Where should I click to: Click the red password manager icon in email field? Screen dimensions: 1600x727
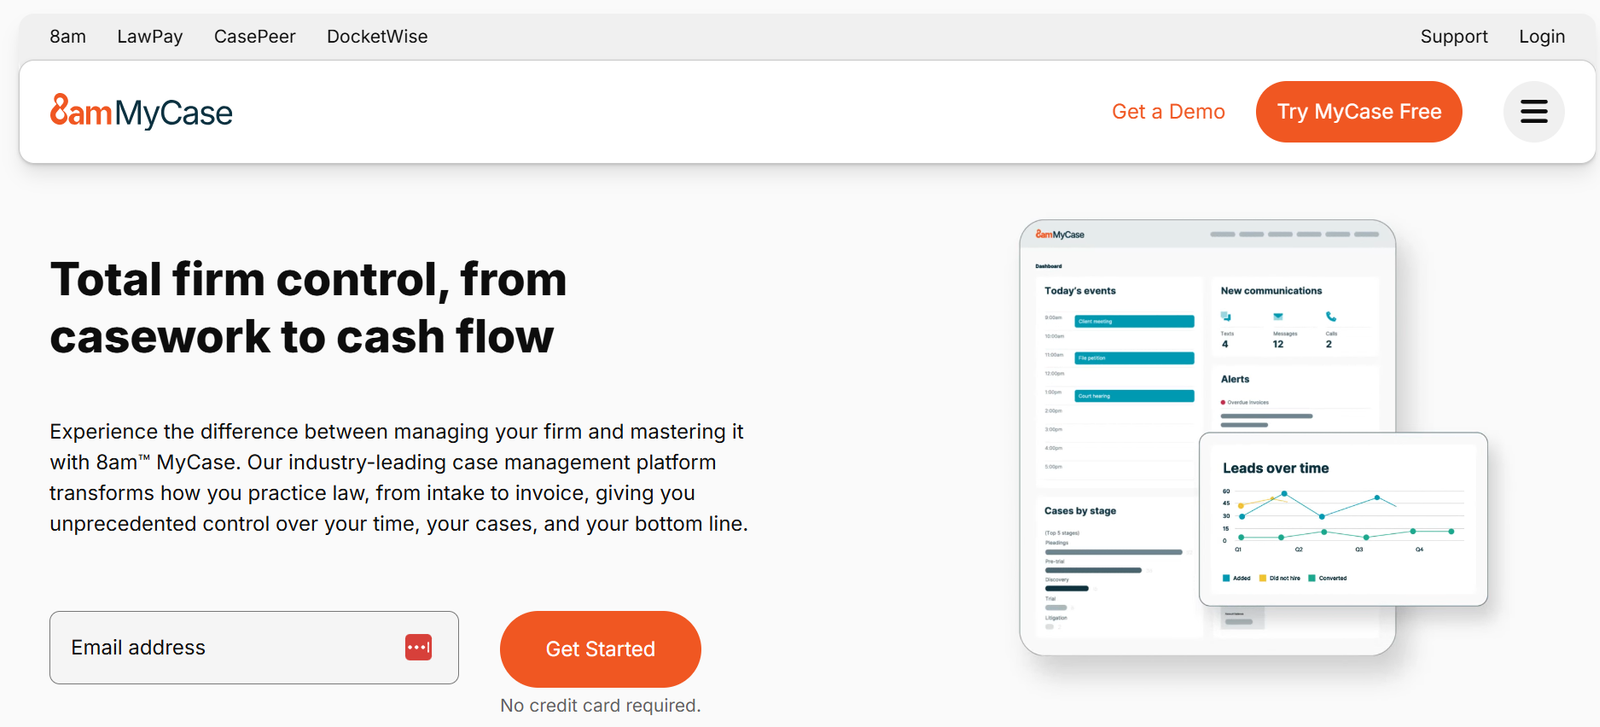tap(418, 647)
